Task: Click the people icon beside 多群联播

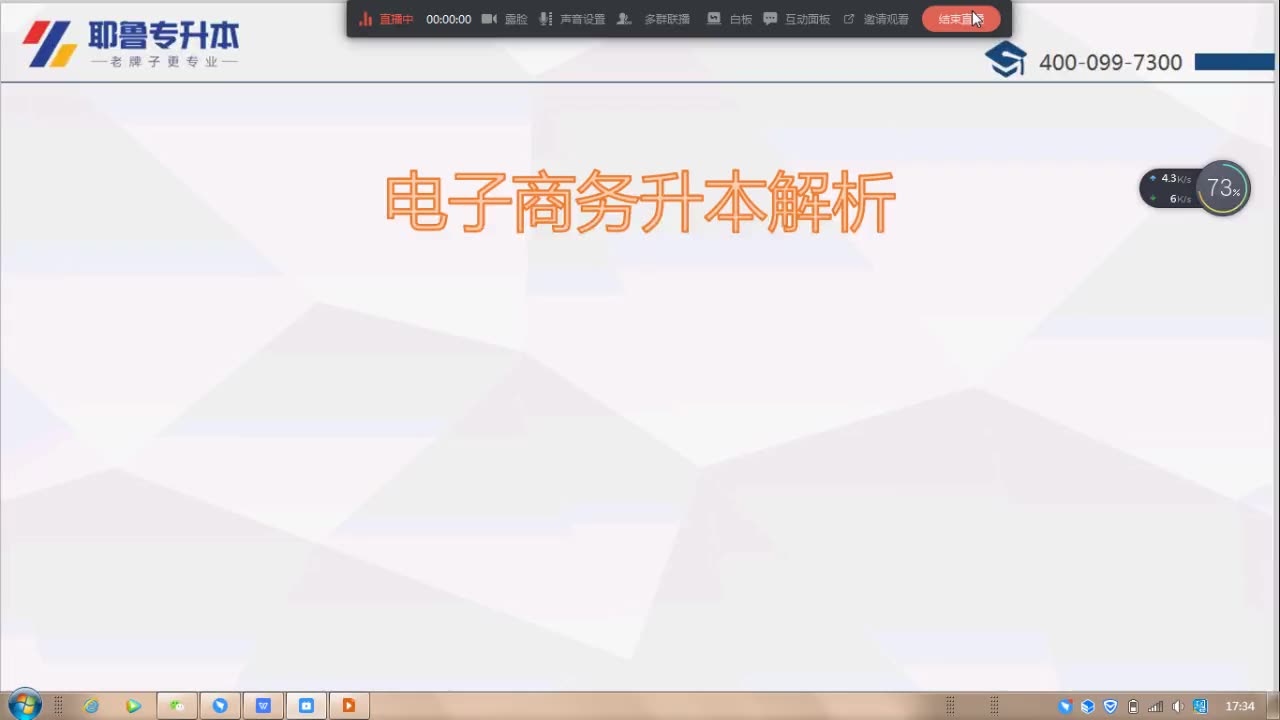Action: pyautogui.click(x=624, y=19)
